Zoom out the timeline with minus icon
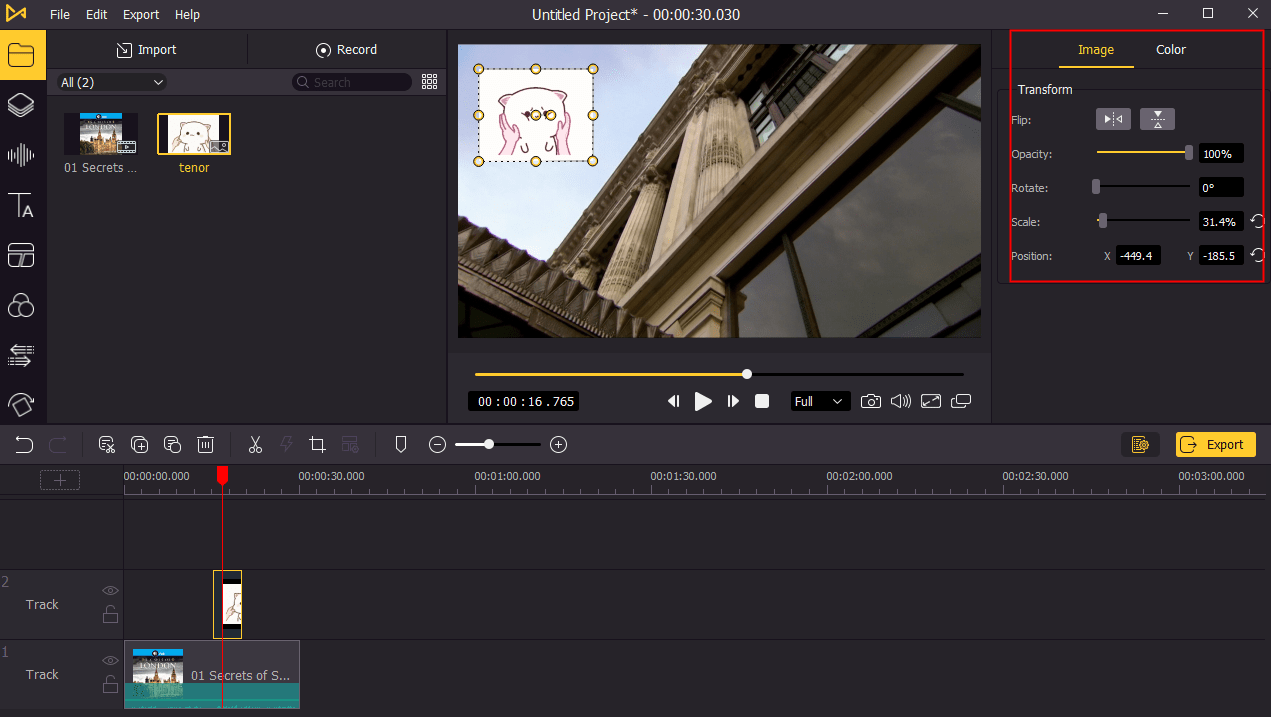This screenshot has height=717, width=1271. coord(437,445)
